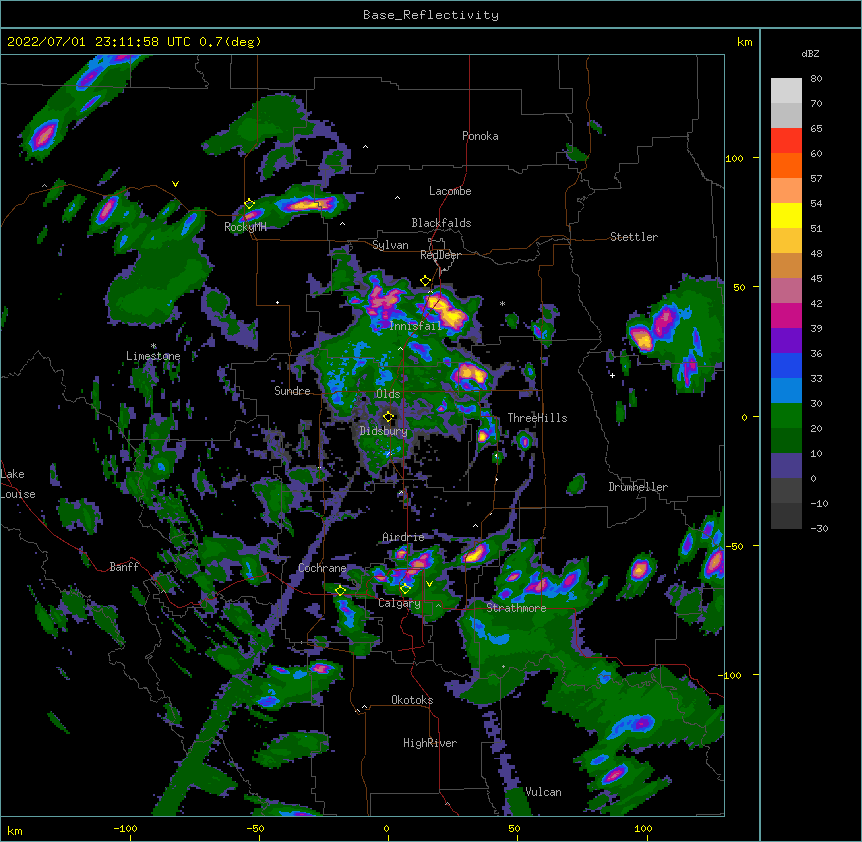Click the RockyMH label
The width and height of the screenshot is (862, 842).
coord(245,227)
